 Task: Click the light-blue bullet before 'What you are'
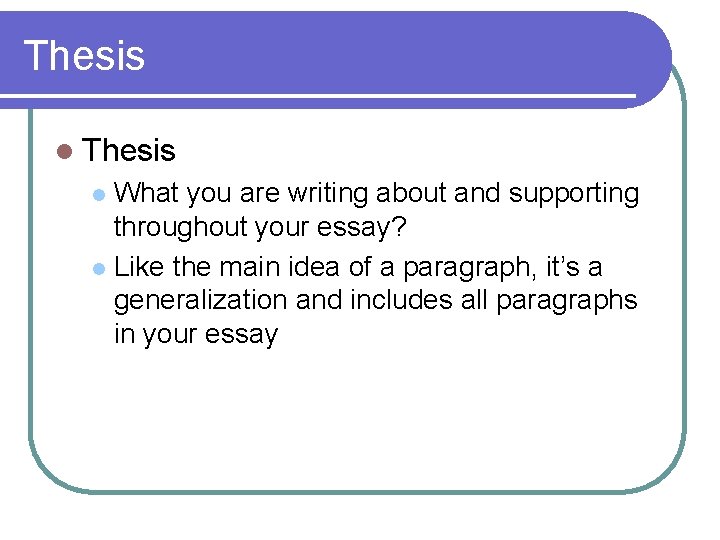click(x=98, y=195)
